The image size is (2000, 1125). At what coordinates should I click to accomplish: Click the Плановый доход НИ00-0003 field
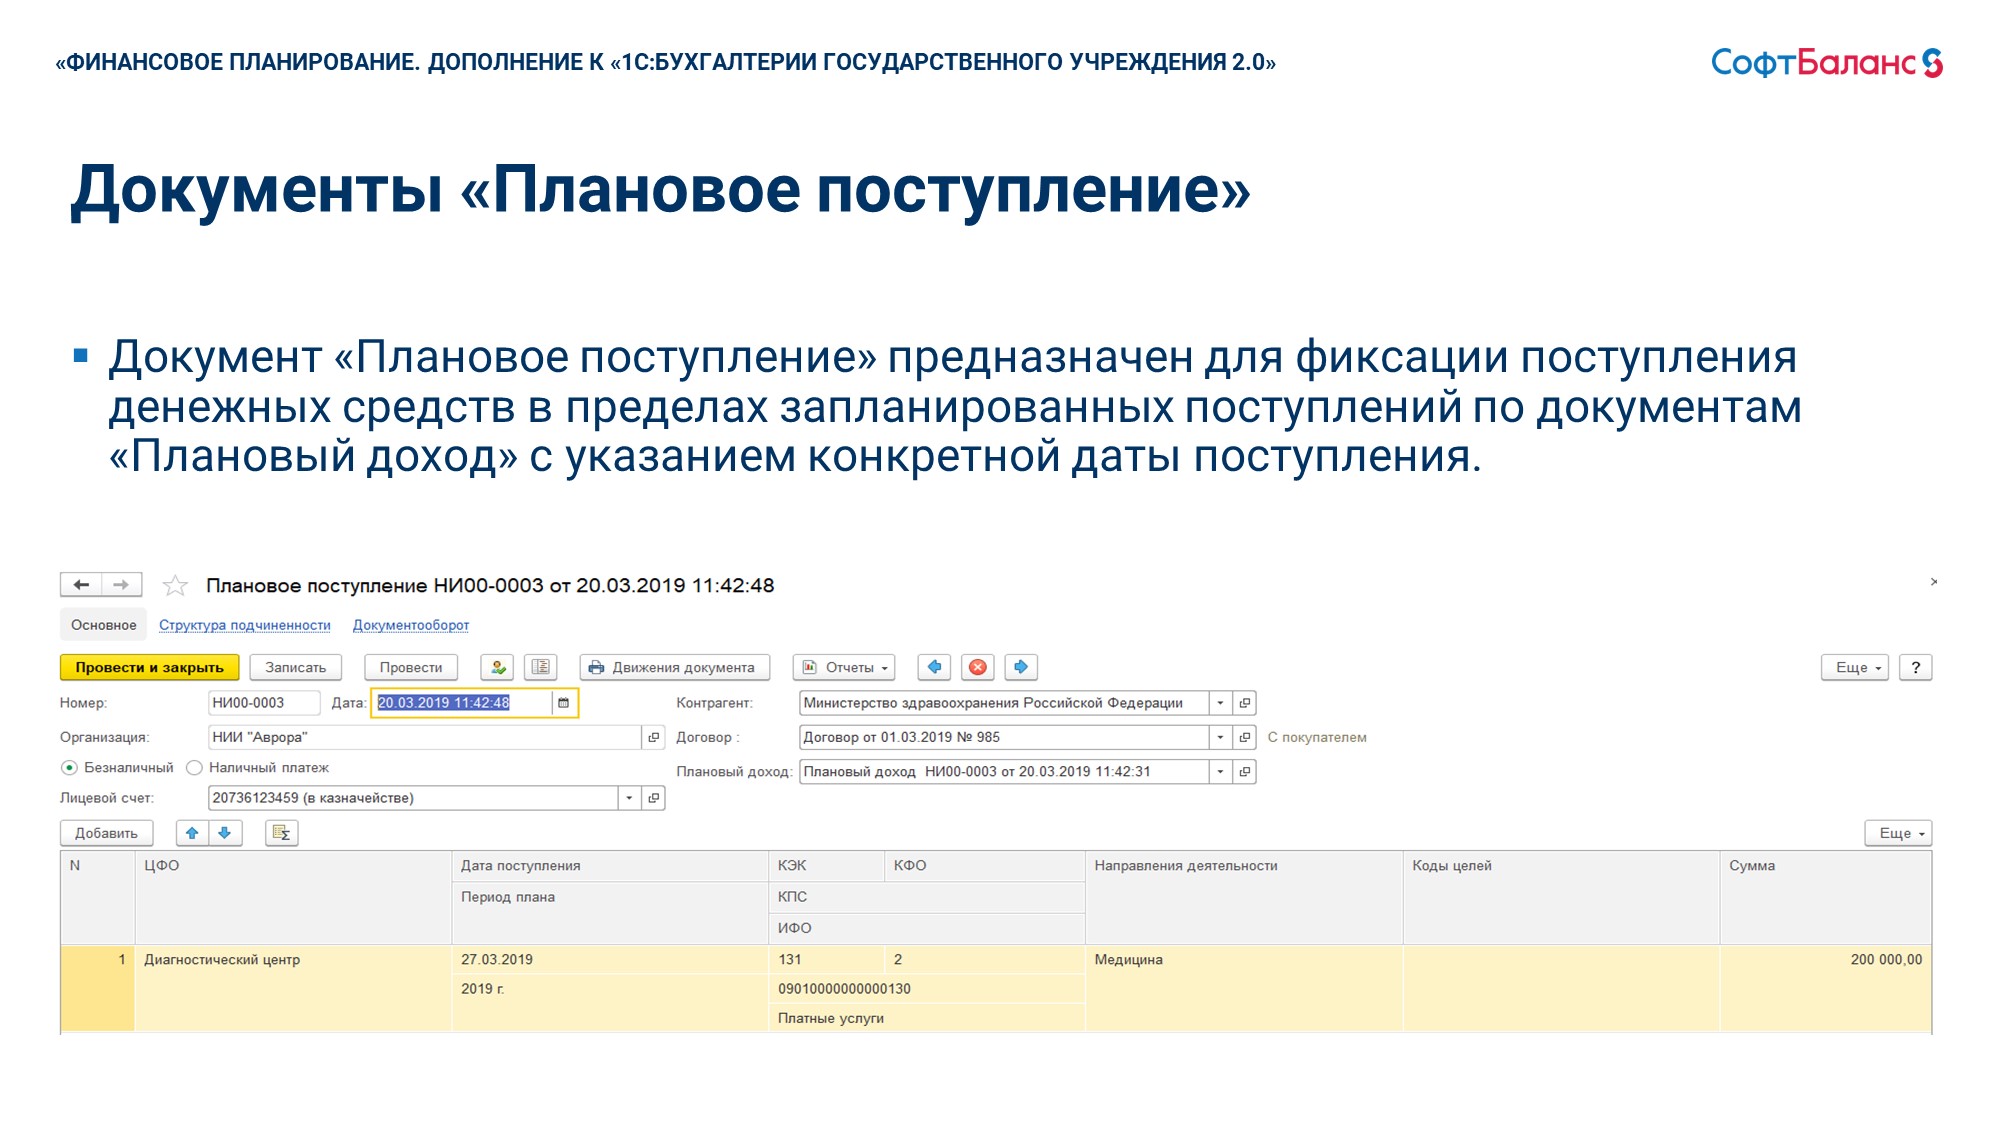click(1004, 772)
